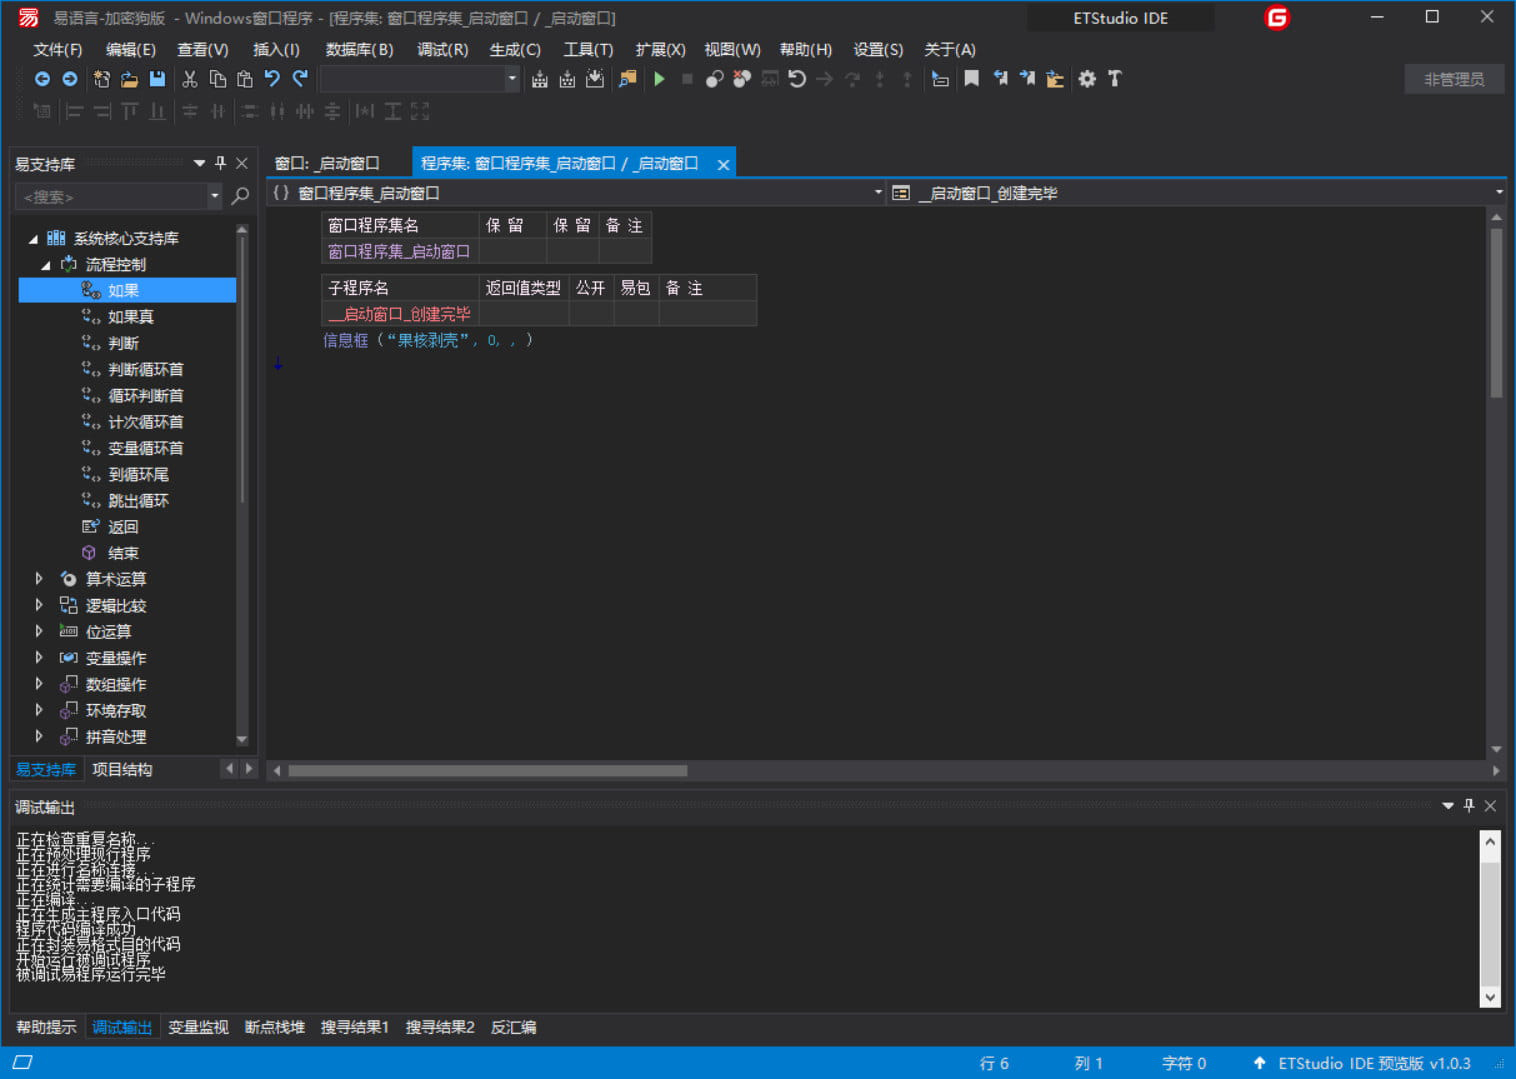Open IDE settings with the gear icon
The image size is (1516, 1079).
1087,79
